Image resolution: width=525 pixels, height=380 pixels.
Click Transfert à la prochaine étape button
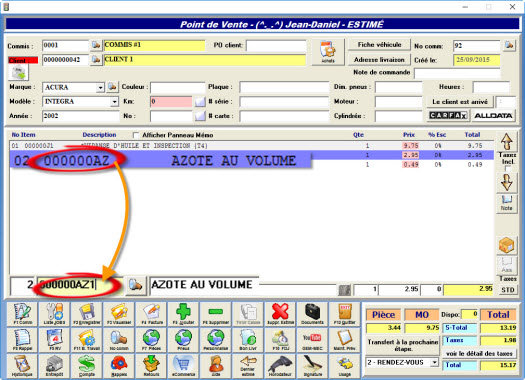pos(403,345)
